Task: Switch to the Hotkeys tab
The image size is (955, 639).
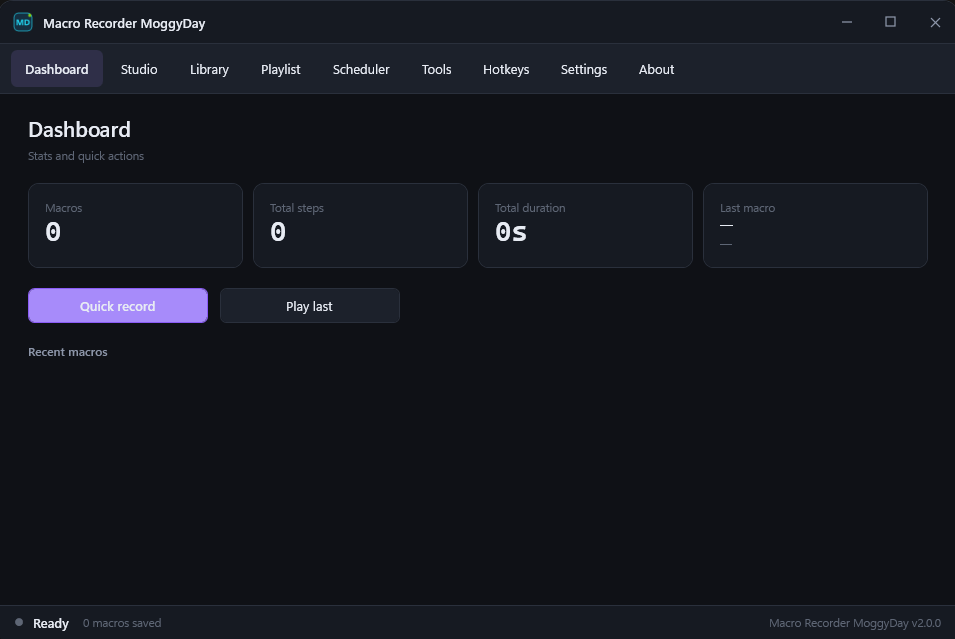Action: (x=506, y=69)
